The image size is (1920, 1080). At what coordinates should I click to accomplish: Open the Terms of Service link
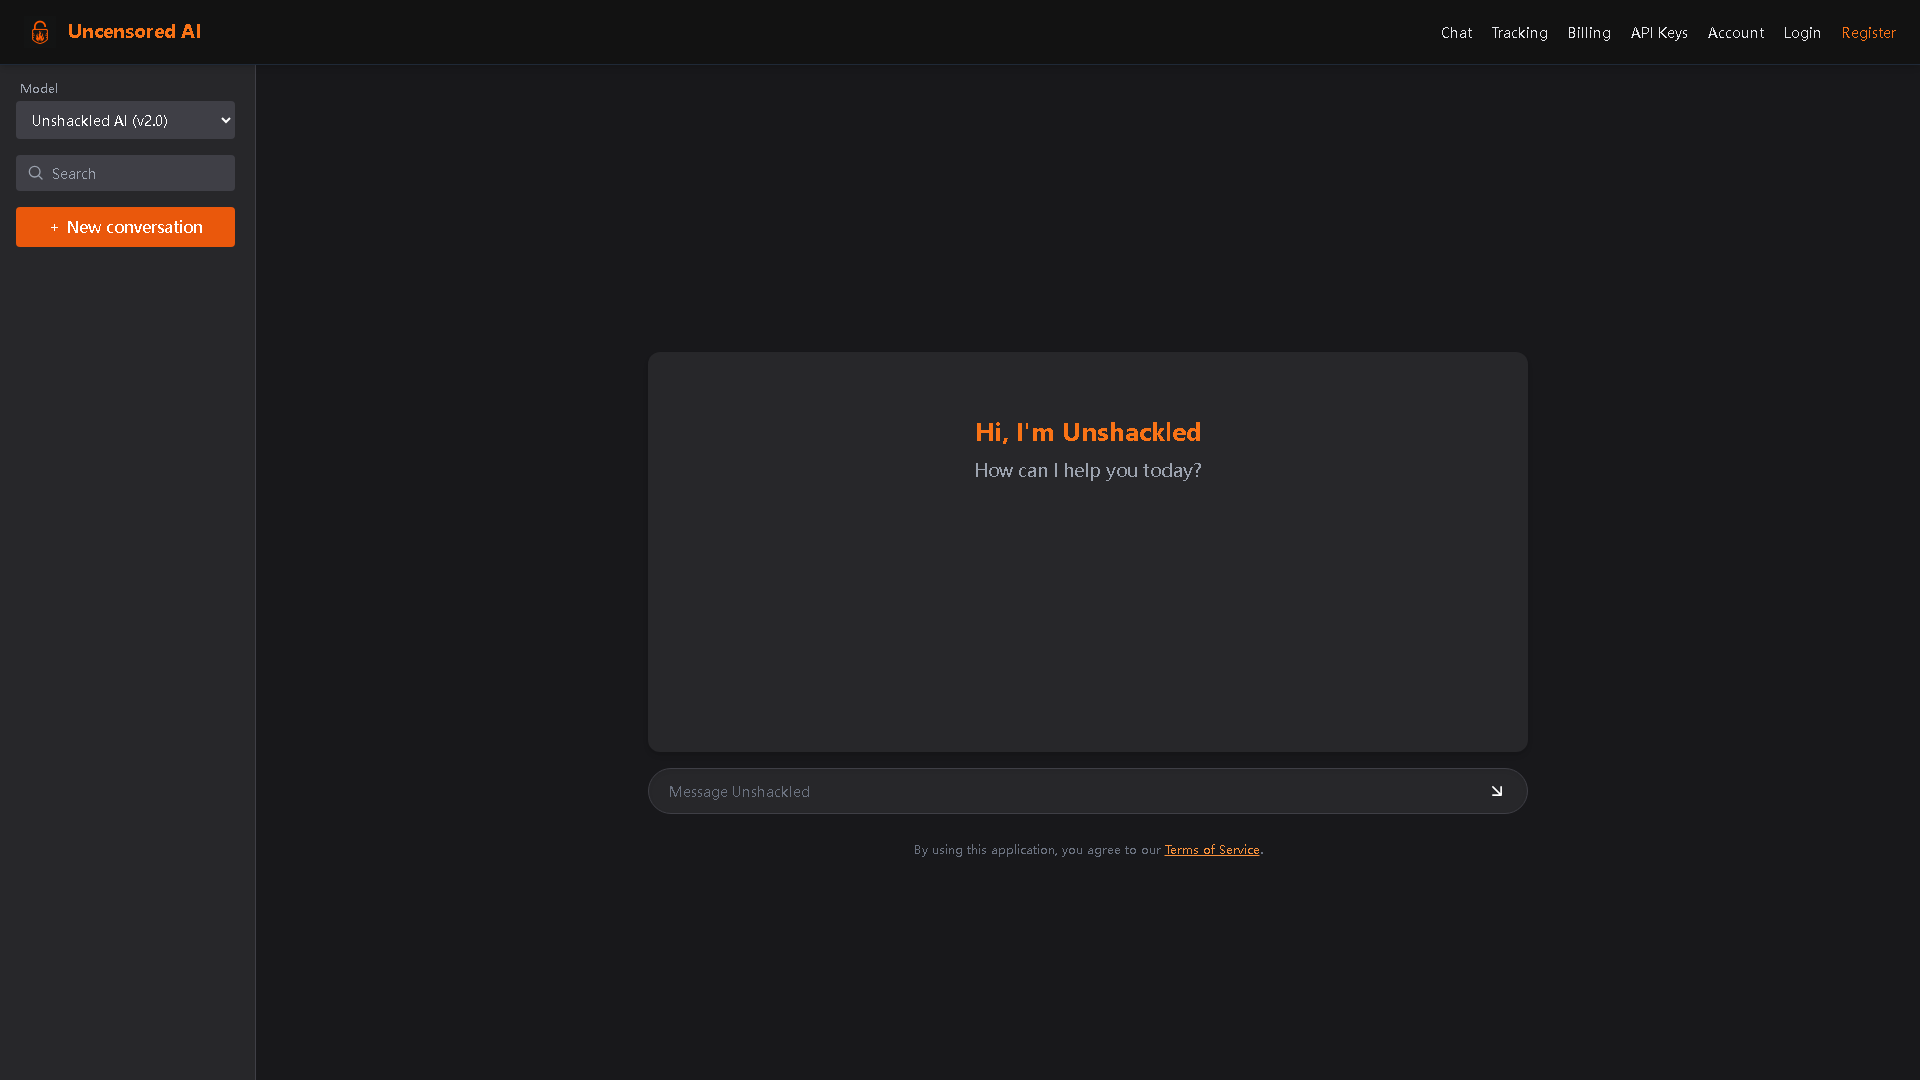pyautogui.click(x=1211, y=849)
